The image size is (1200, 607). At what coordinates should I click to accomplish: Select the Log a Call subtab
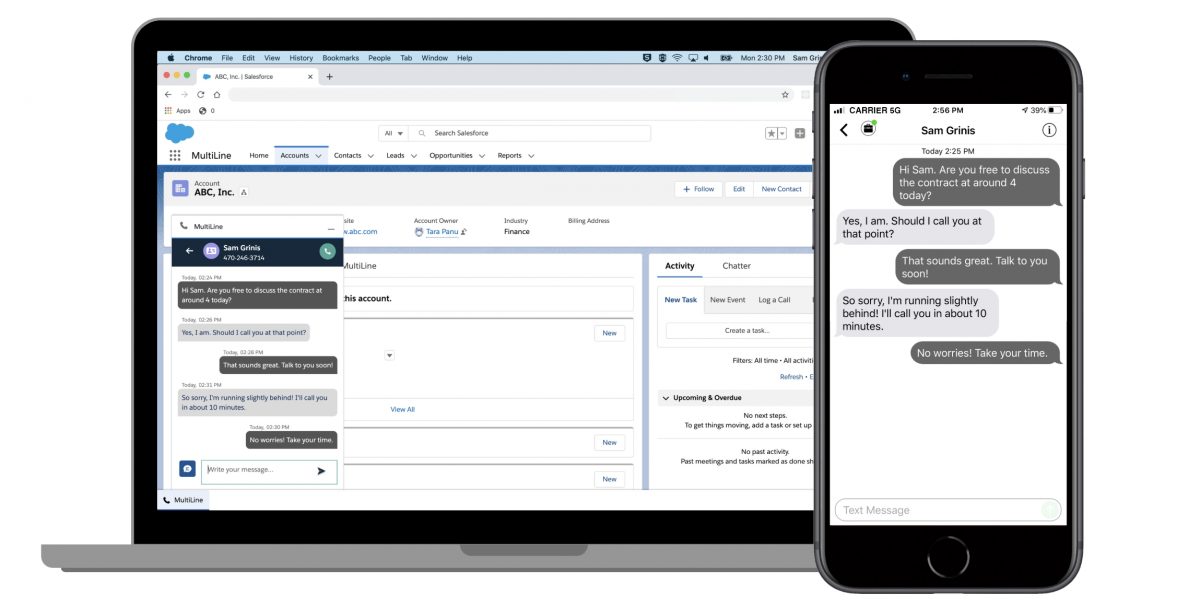774,300
